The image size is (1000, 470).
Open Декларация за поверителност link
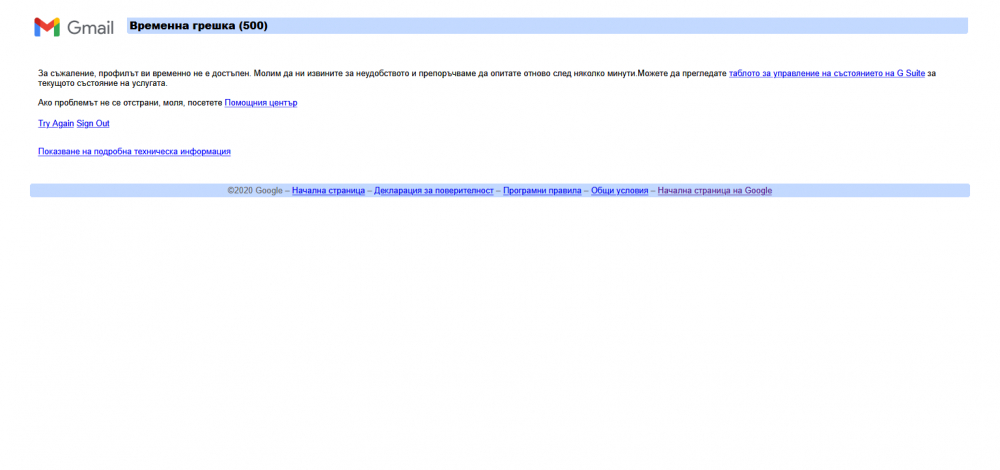tap(434, 191)
